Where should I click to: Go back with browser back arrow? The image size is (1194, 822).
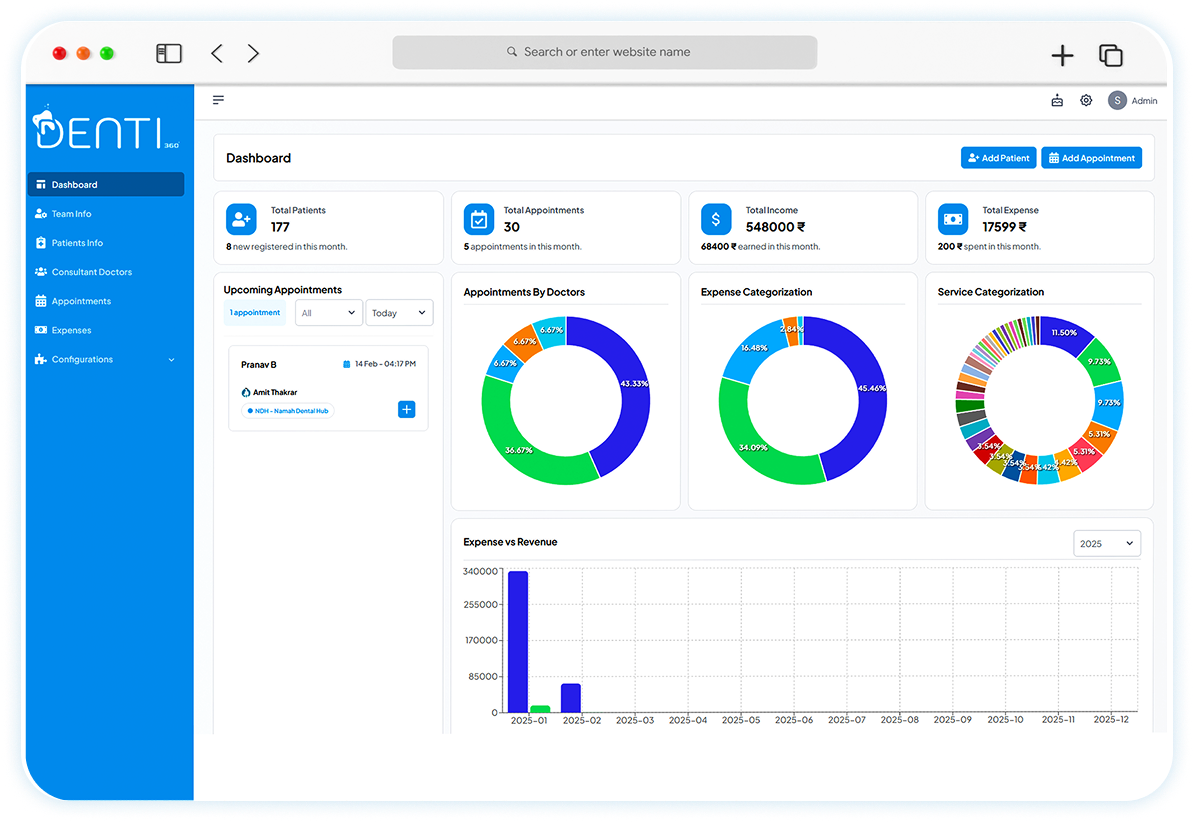coord(217,53)
